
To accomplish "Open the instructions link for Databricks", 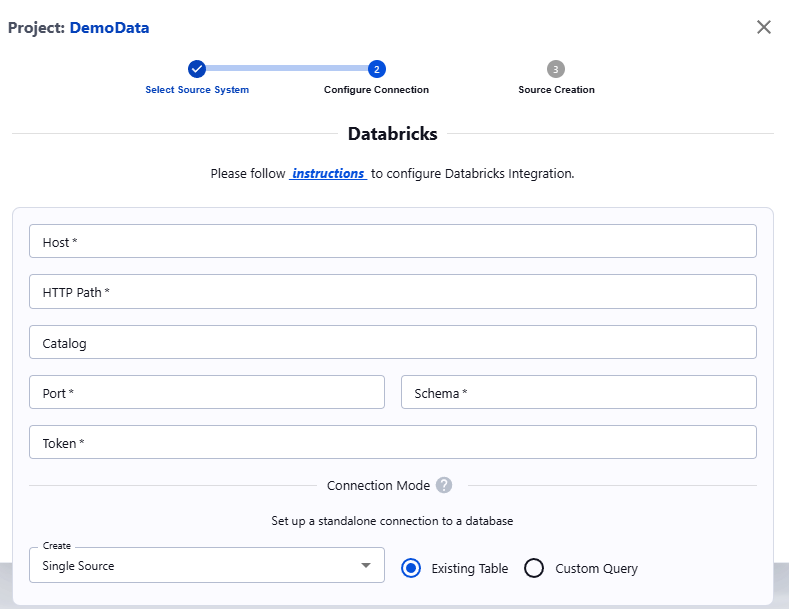I will [328, 173].
